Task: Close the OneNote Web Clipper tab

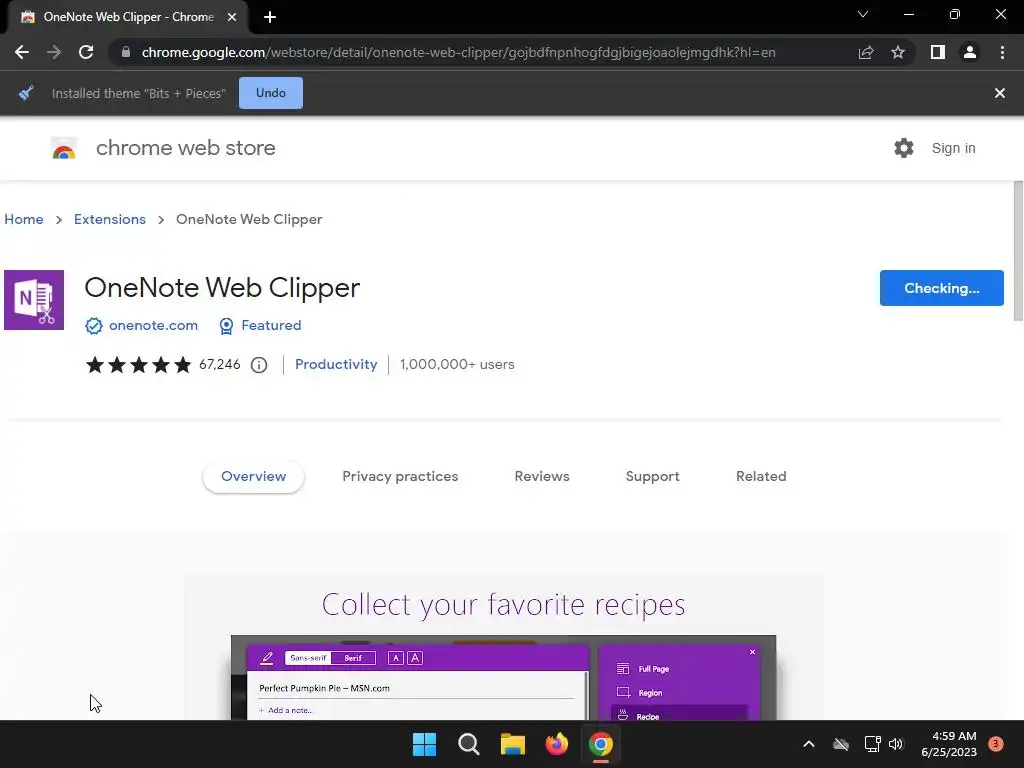Action: click(232, 17)
